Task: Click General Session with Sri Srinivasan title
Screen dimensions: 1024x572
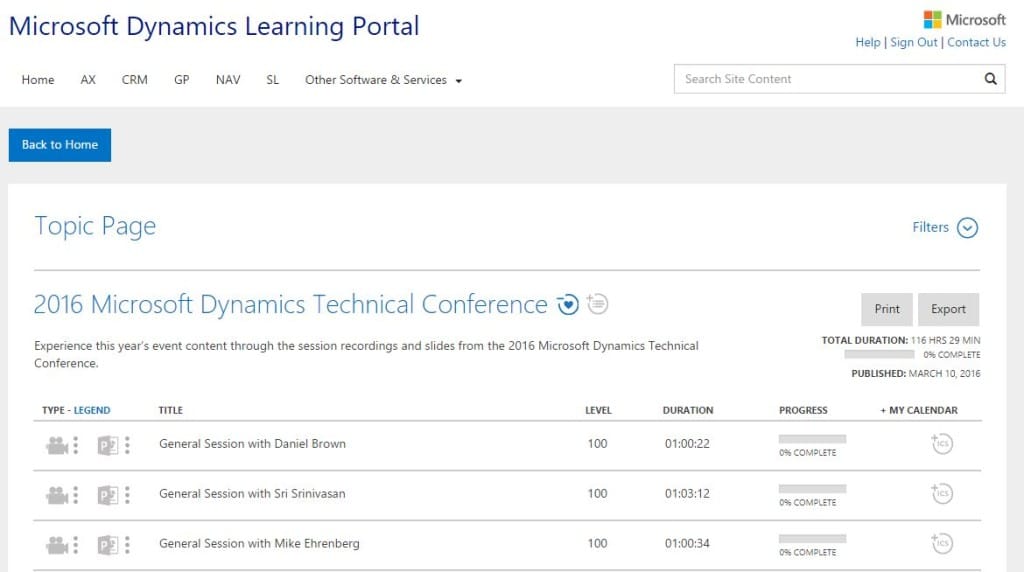Action: point(252,494)
